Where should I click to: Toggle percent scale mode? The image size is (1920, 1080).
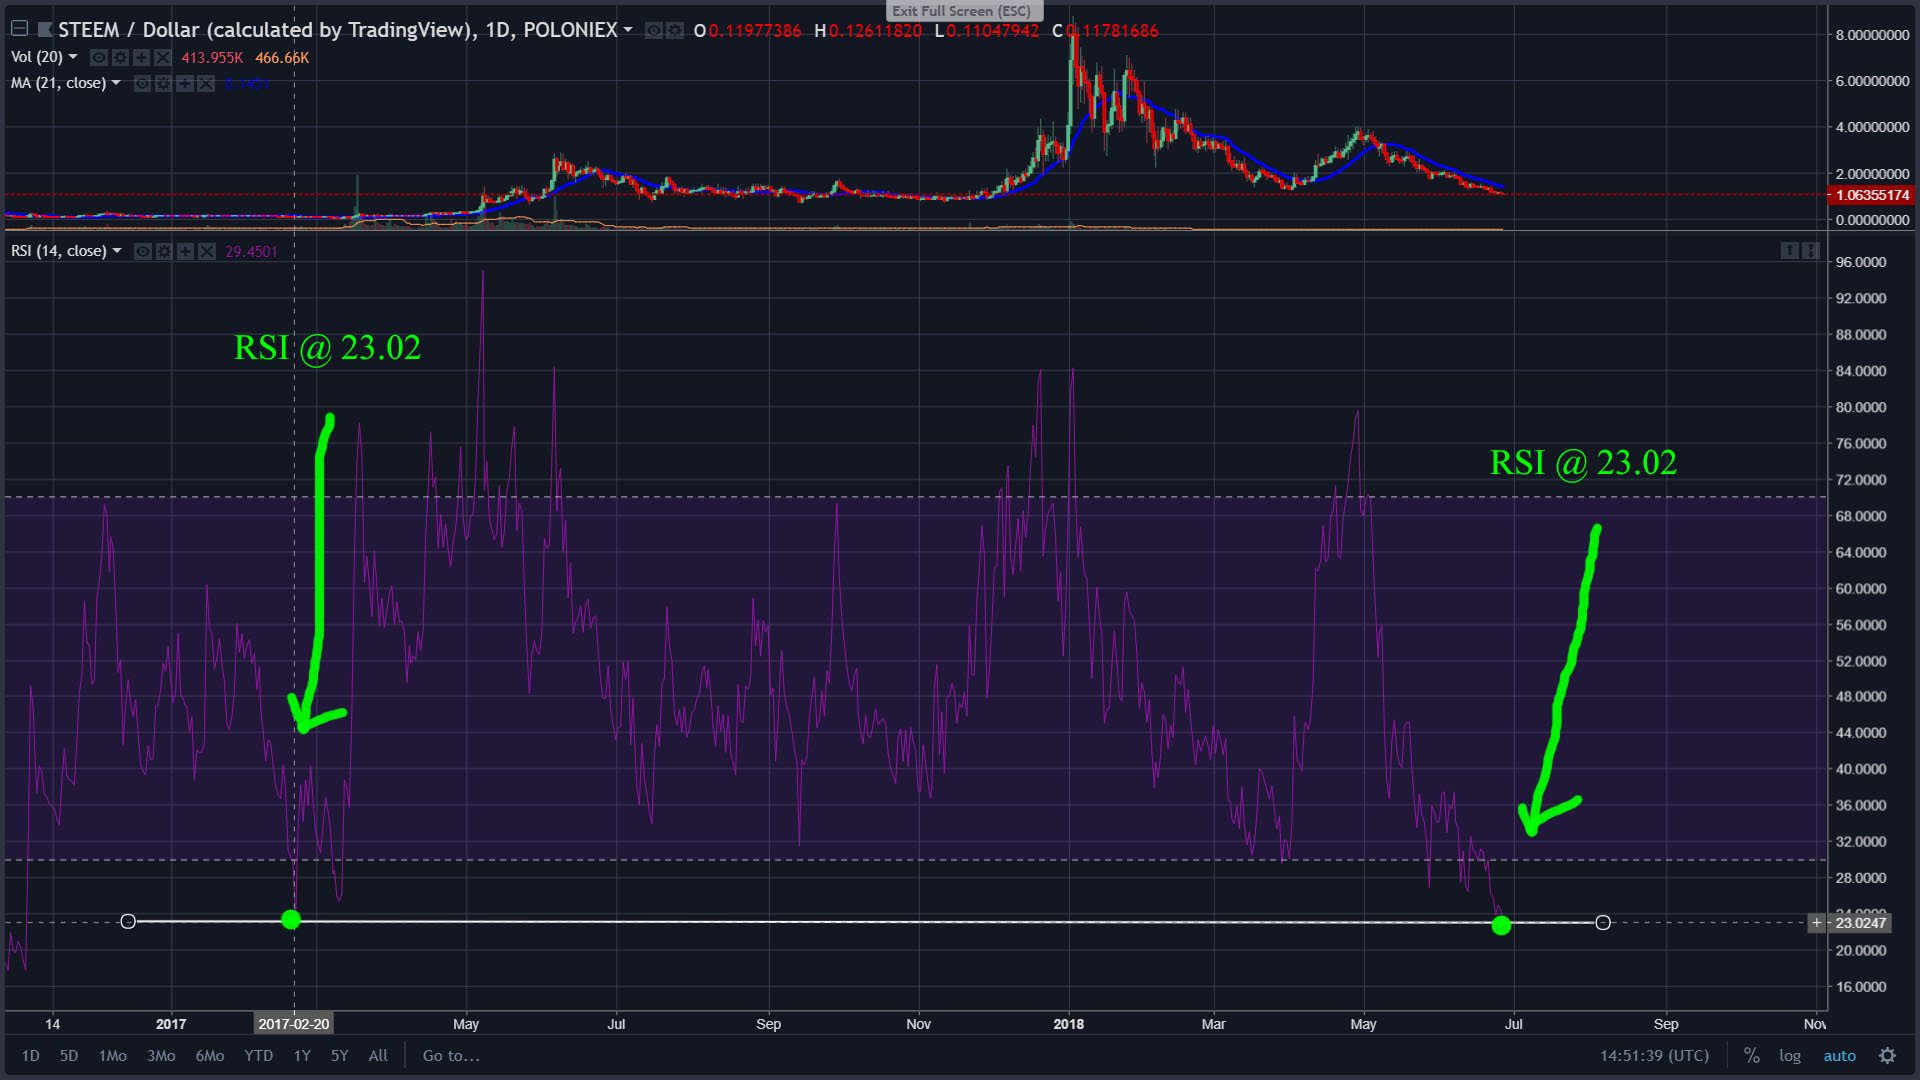[x=1751, y=1056]
